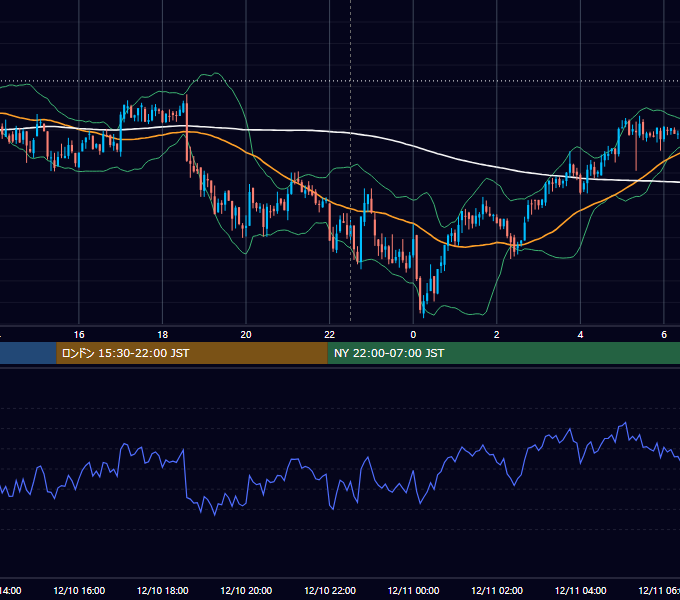Click hour label 16 on upper time axis
Viewport: 680px width, 600px height.
pos(79,335)
